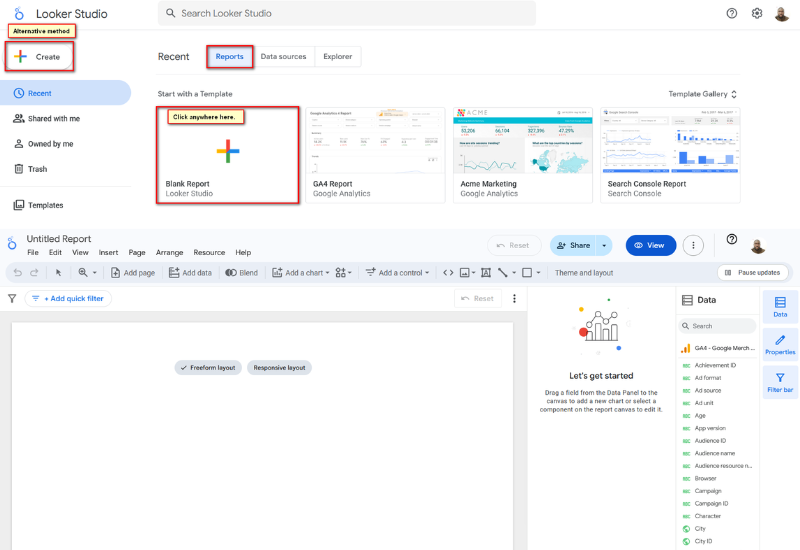
Task: Open the Search Console Report template
Action: coord(670,155)
